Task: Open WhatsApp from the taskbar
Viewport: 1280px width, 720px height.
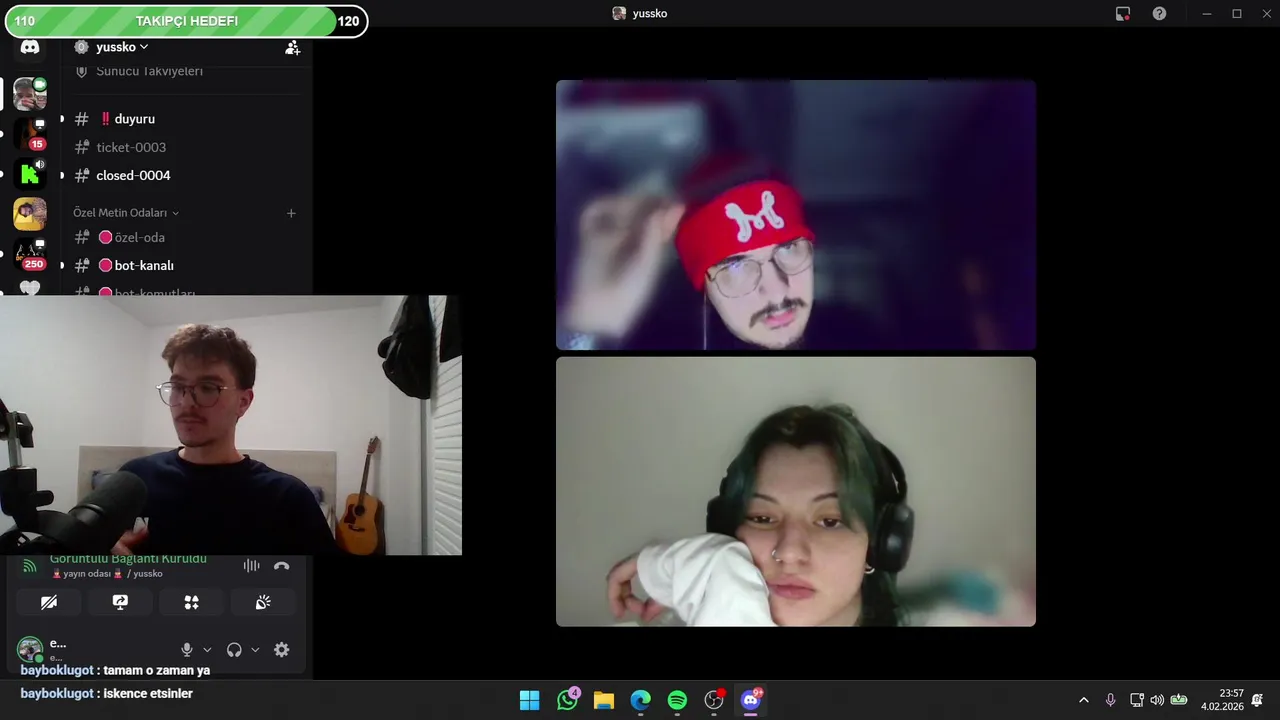Action: click(567, 700)
